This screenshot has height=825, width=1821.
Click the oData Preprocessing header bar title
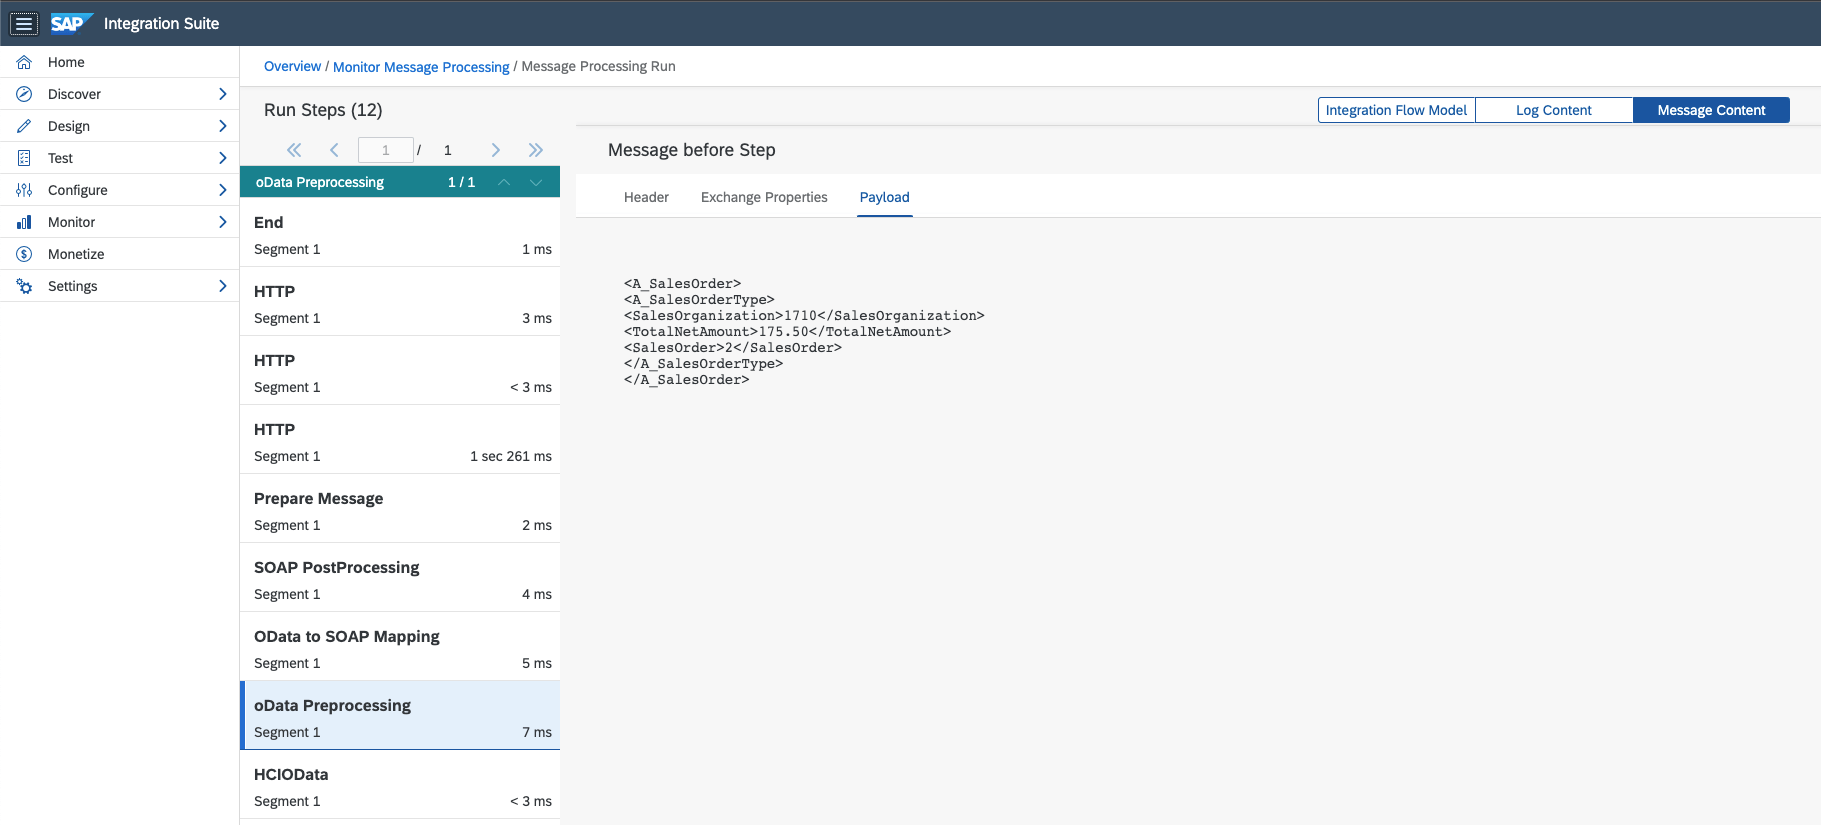click(x=320, y=182)
